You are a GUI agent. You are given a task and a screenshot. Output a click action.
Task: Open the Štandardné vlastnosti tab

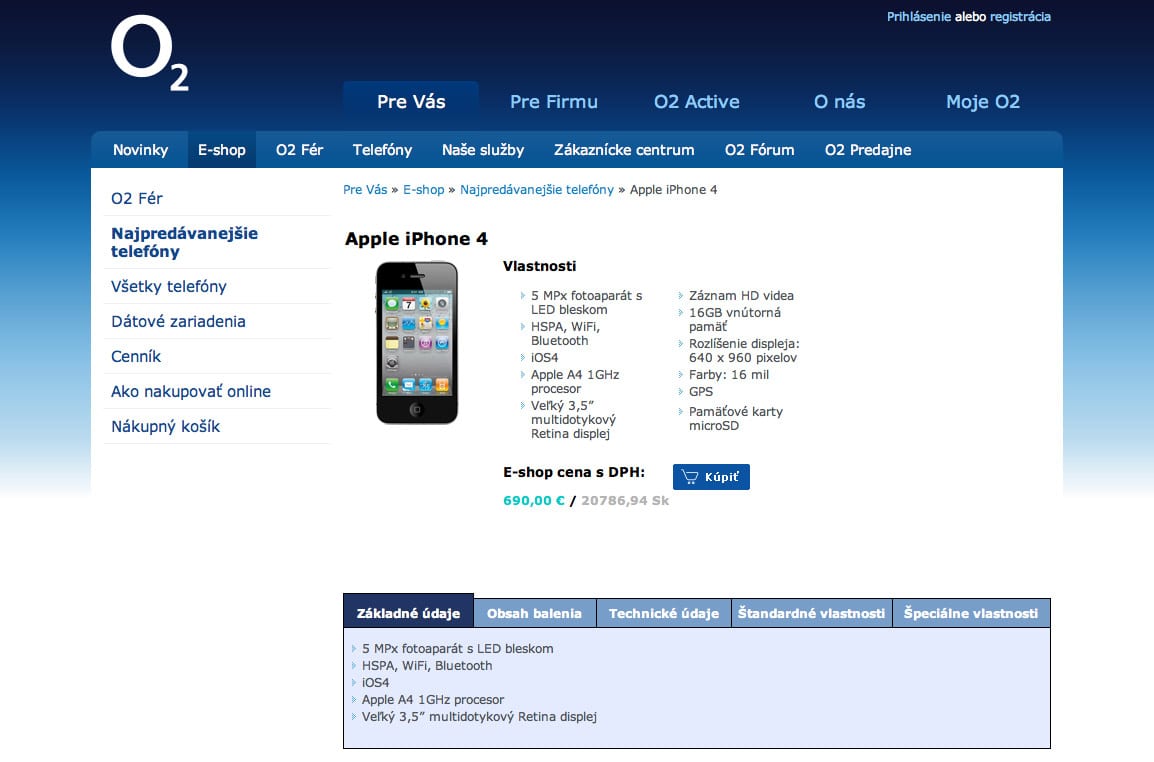(x=812, y=613)
